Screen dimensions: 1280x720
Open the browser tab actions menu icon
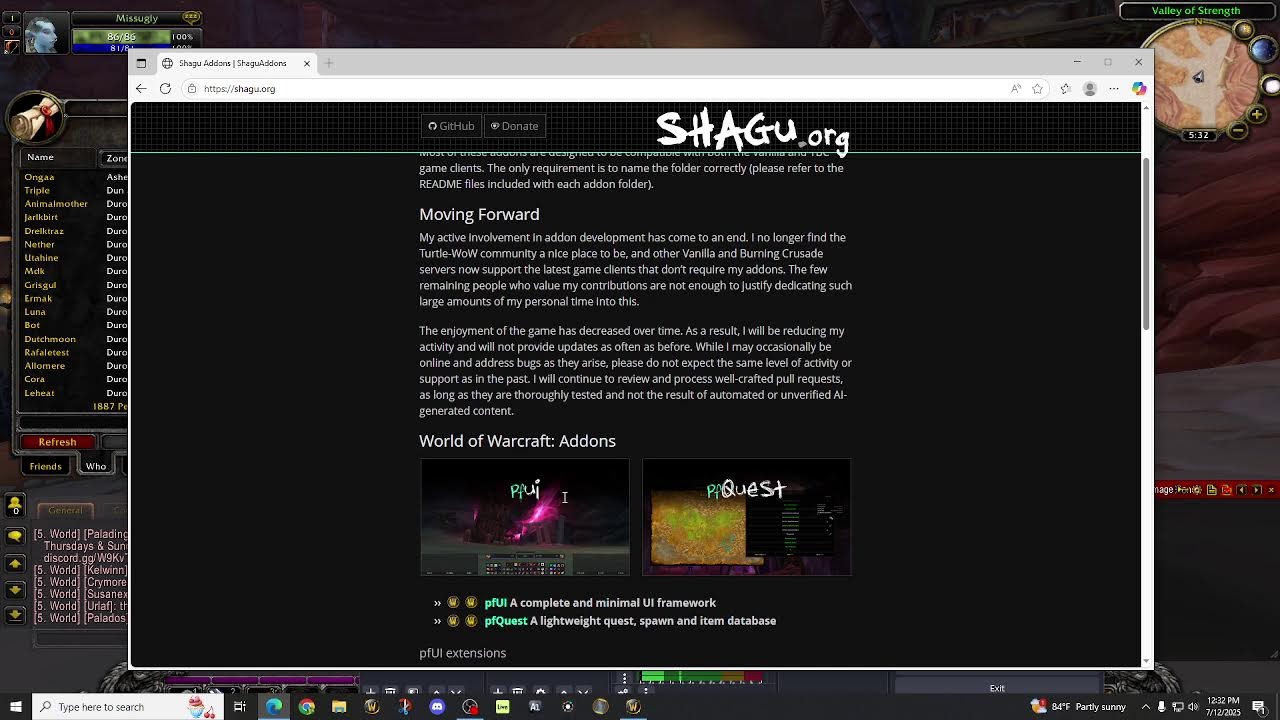click(x=141, y=63)
